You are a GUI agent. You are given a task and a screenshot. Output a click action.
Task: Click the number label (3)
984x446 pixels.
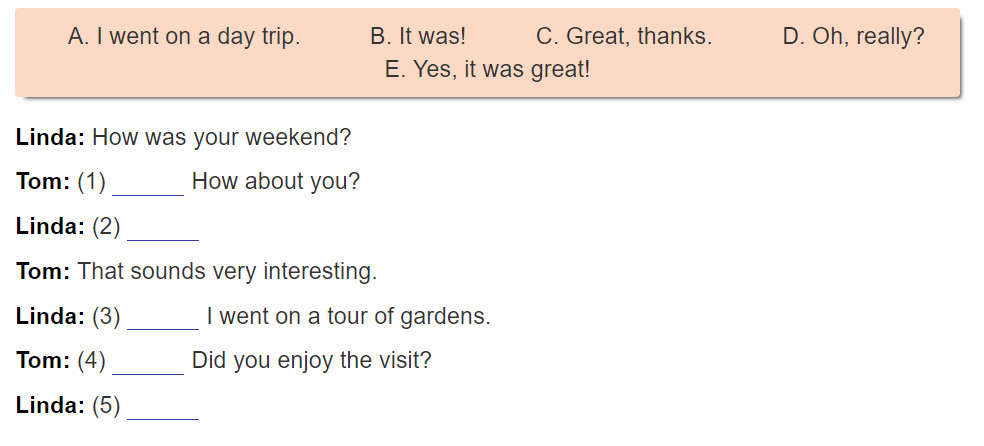(106, 316)
